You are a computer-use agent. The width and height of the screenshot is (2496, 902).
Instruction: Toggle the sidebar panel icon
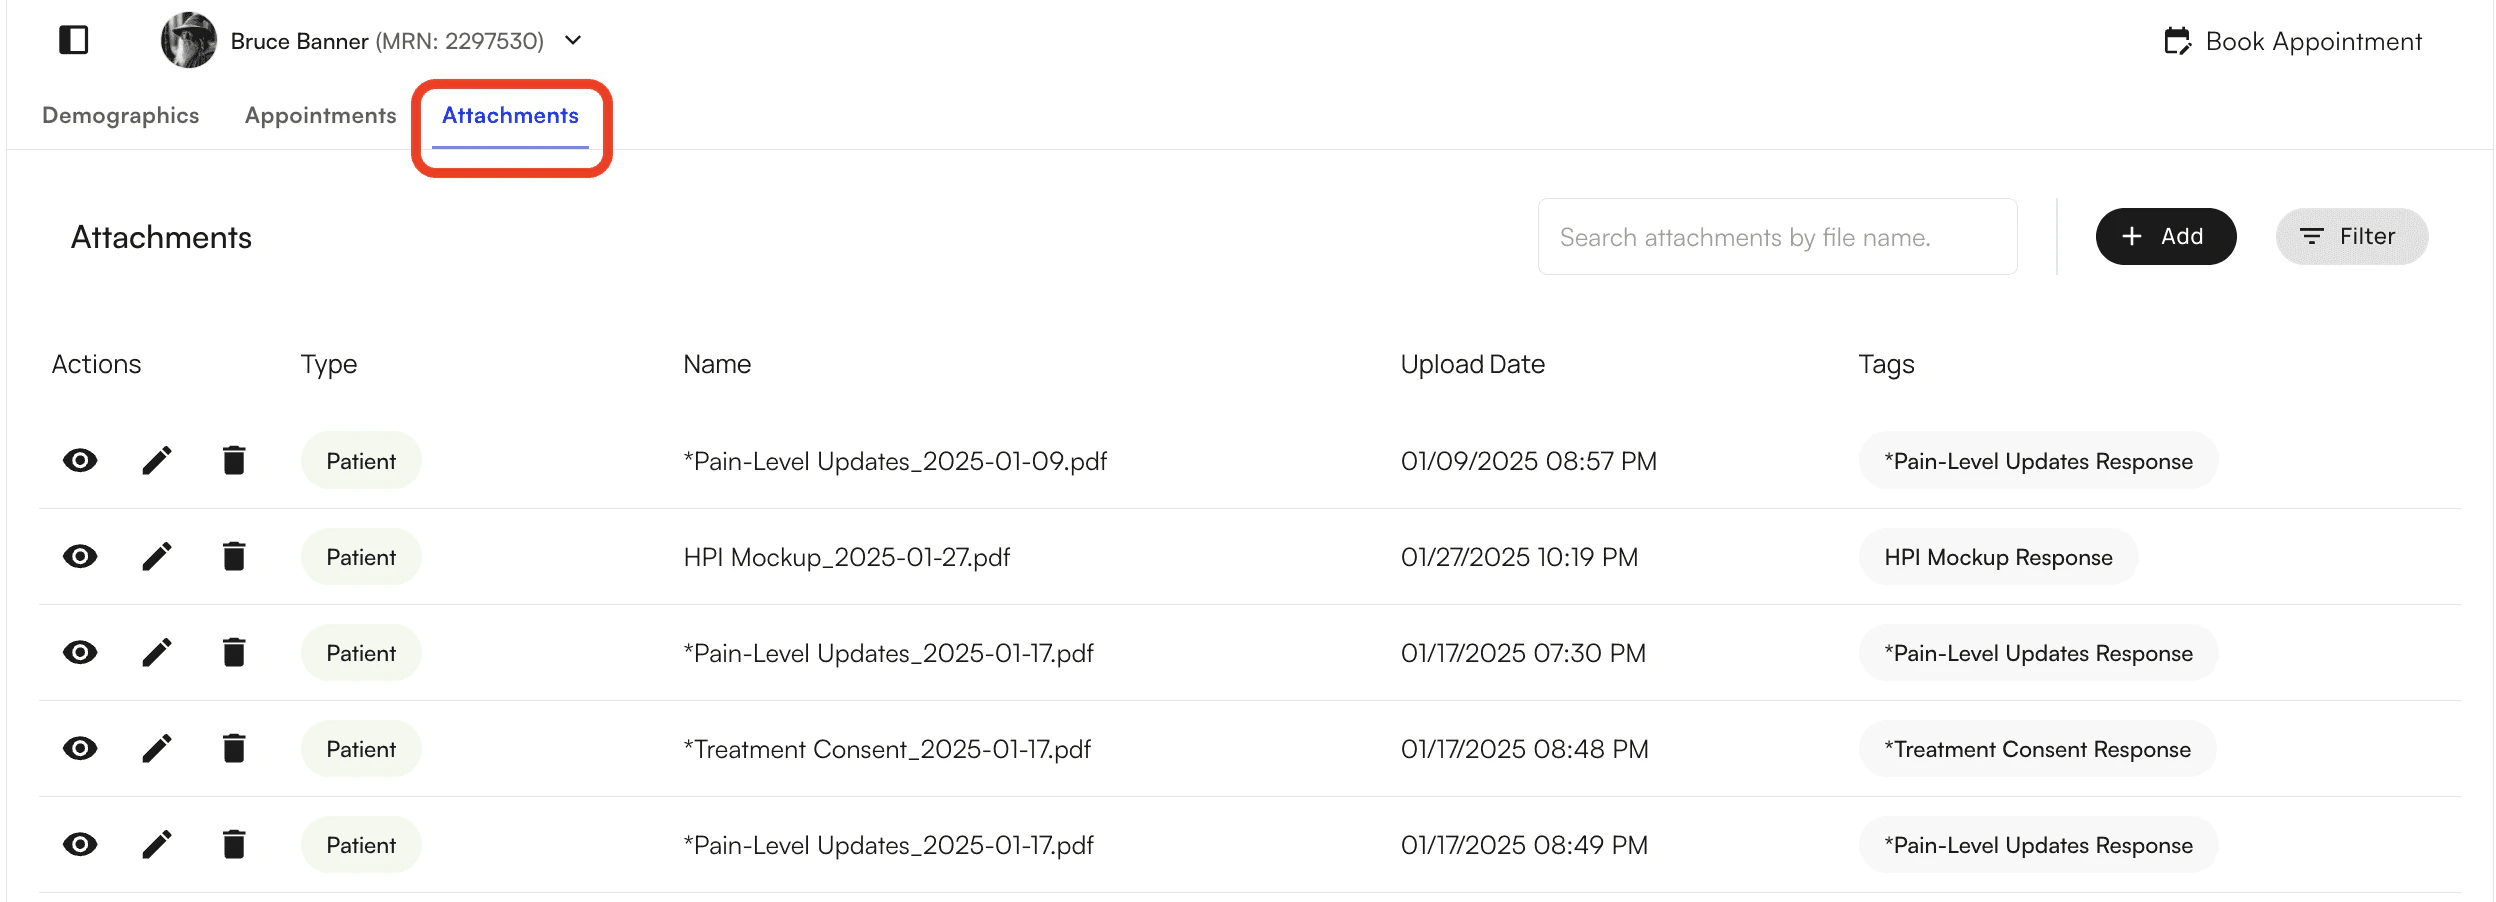[74, 40]
